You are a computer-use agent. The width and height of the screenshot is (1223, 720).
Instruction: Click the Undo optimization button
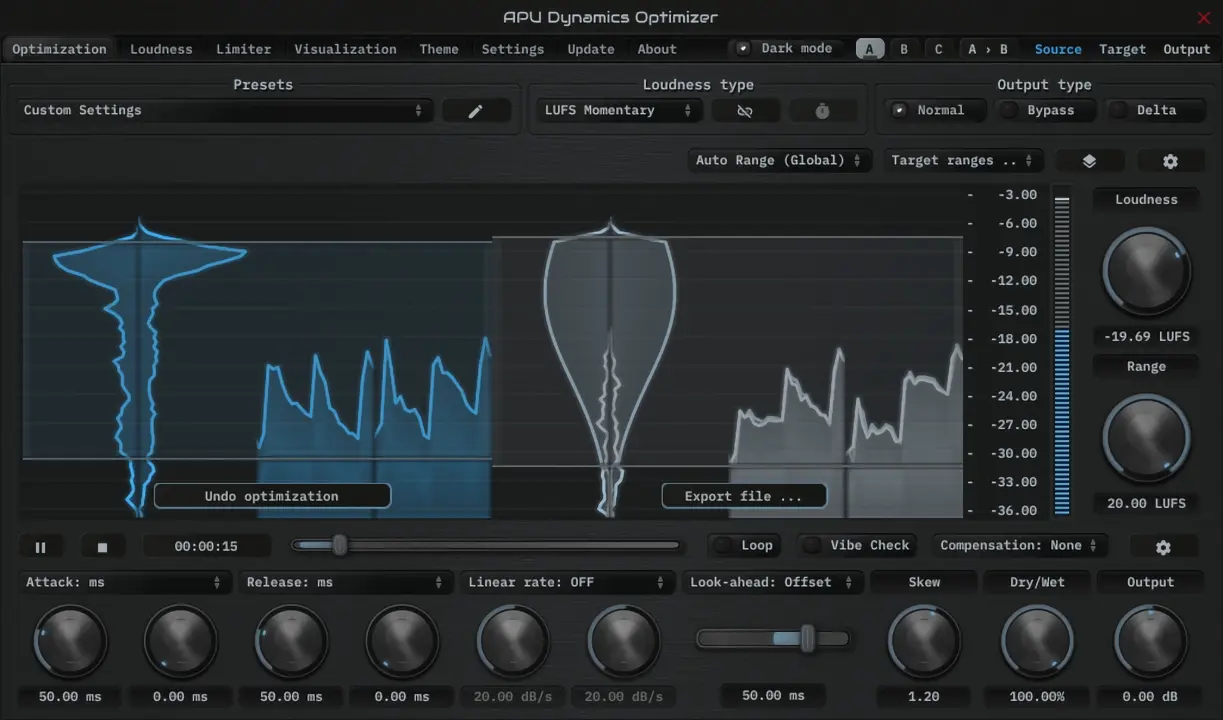point(272,496)
